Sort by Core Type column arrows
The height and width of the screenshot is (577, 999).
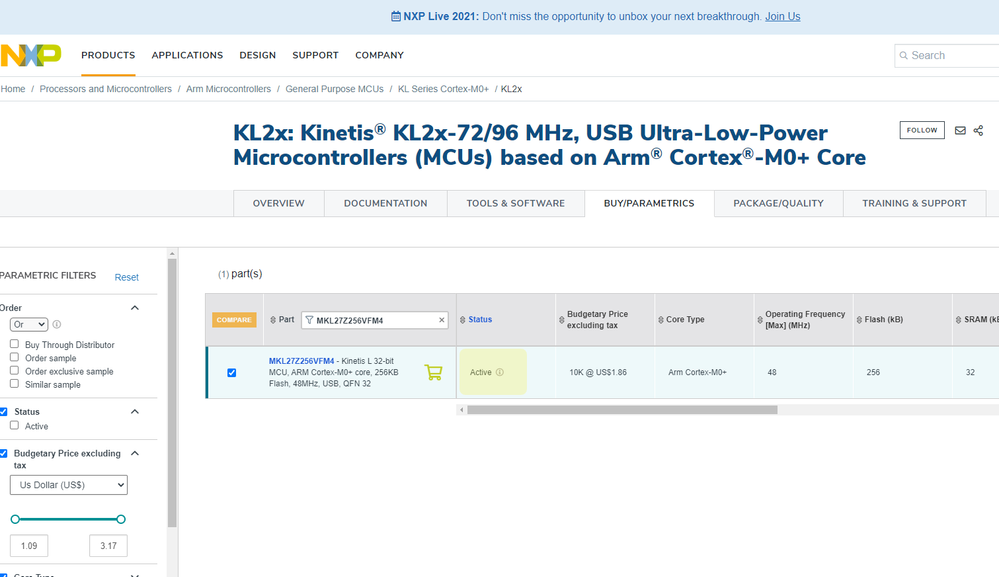click(x=661, y=320)
